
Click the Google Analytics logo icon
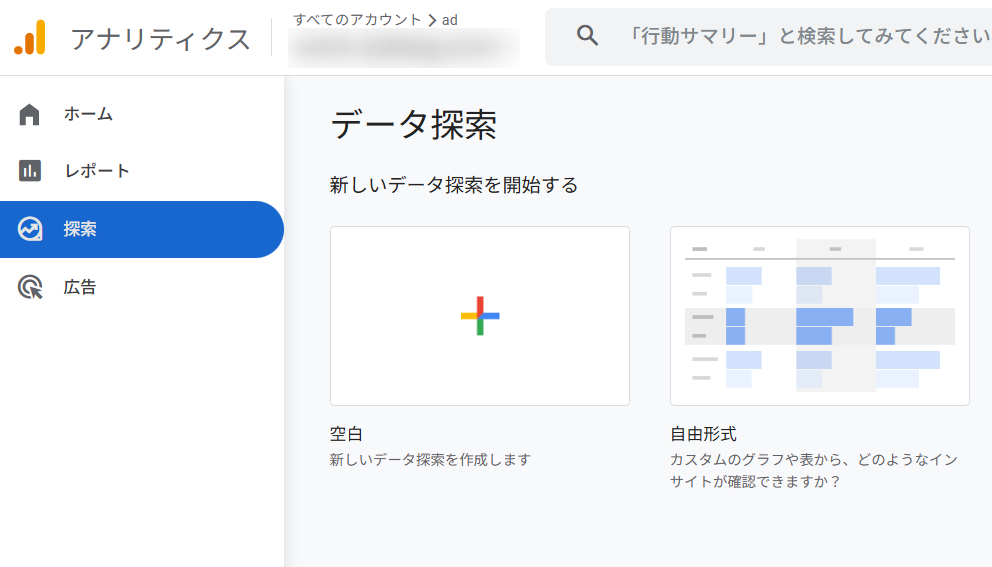(30, 37)
